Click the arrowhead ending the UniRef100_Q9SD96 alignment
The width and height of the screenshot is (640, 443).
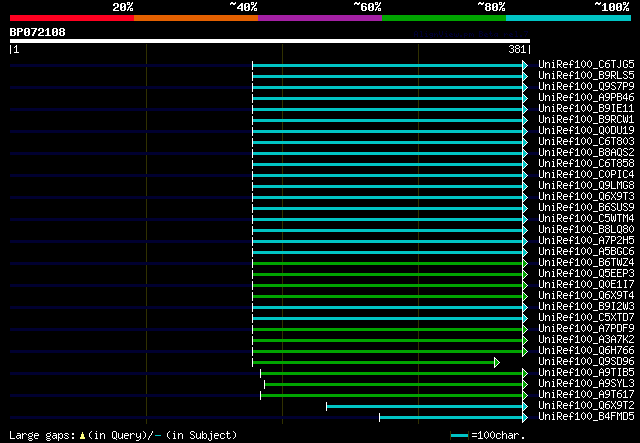click(x=497, y=362)
